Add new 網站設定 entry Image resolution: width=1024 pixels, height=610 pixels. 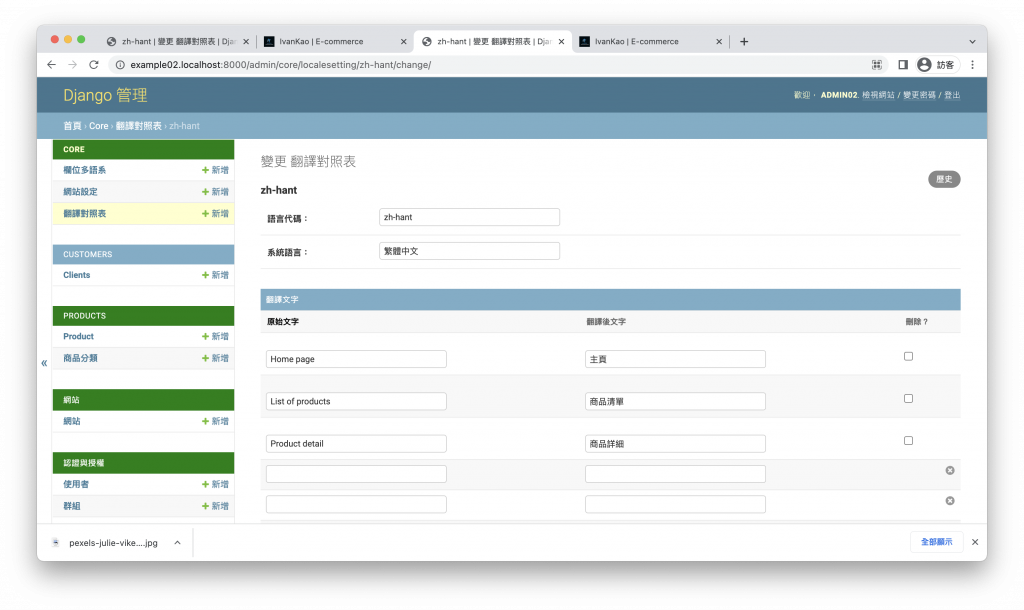[x=215, y=191]
